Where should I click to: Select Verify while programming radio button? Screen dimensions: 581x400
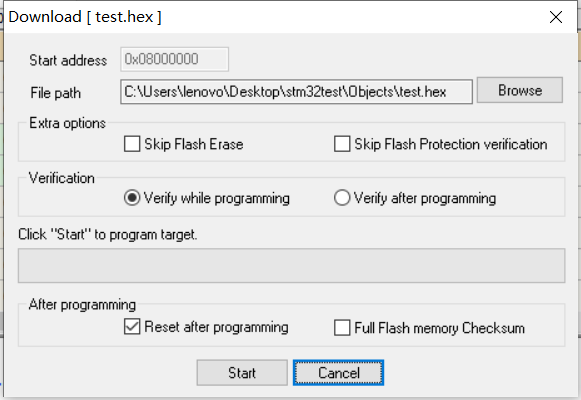tap(132, 198)
